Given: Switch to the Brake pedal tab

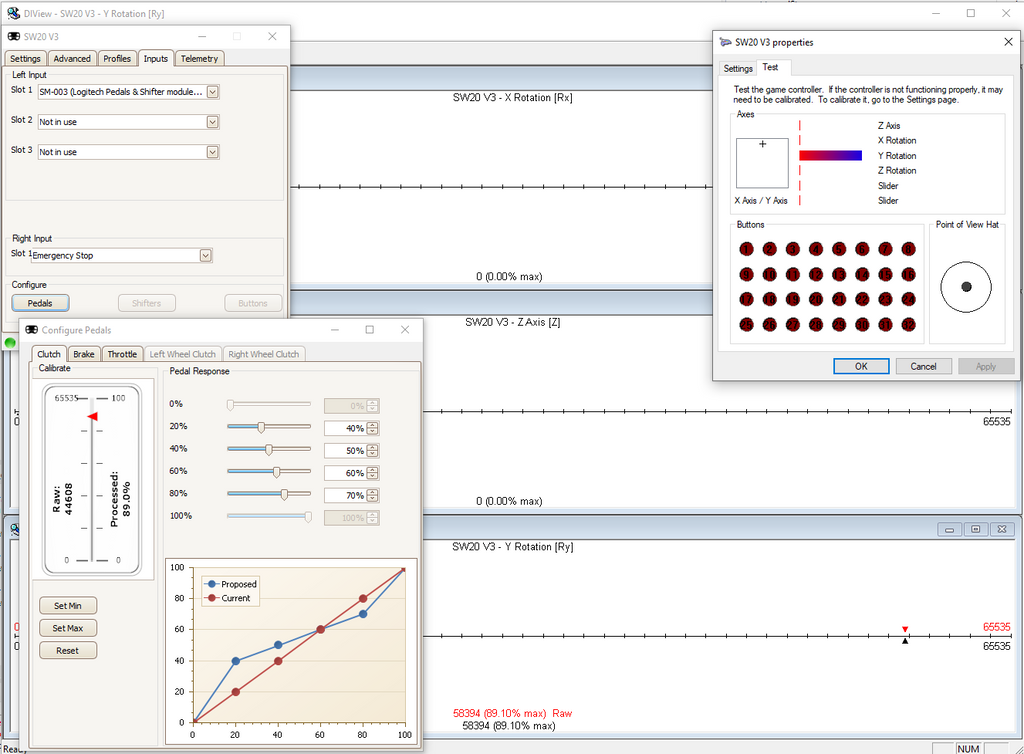Looking at the screenshot, I should (x=84, y=354).
